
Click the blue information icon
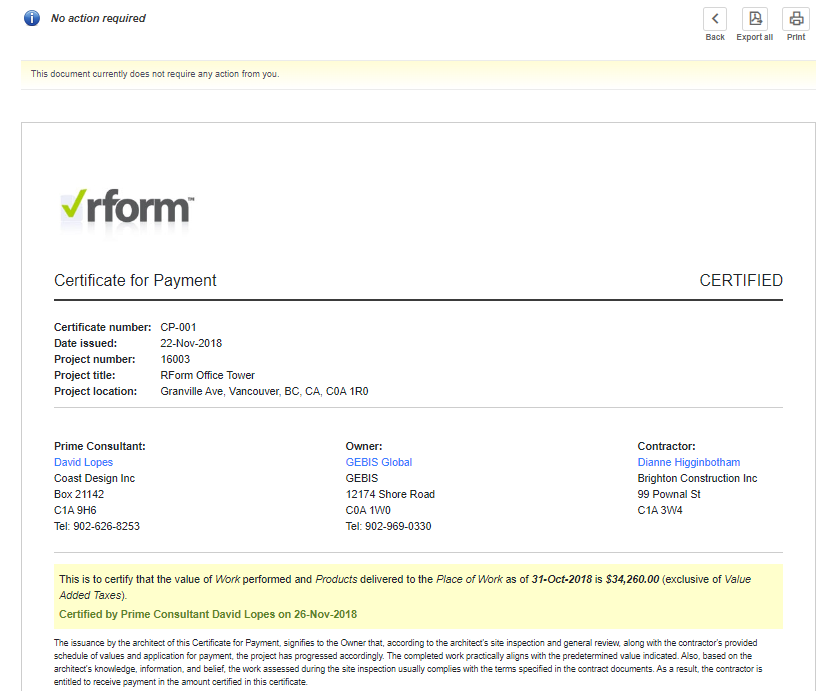point(32,18)
